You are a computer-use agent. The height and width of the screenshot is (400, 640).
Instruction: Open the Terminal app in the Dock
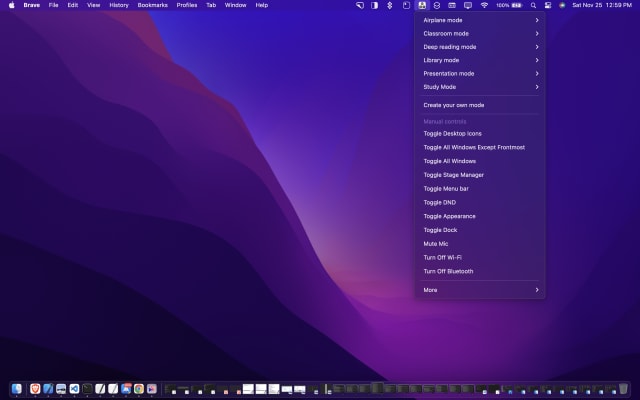[87, 389]
